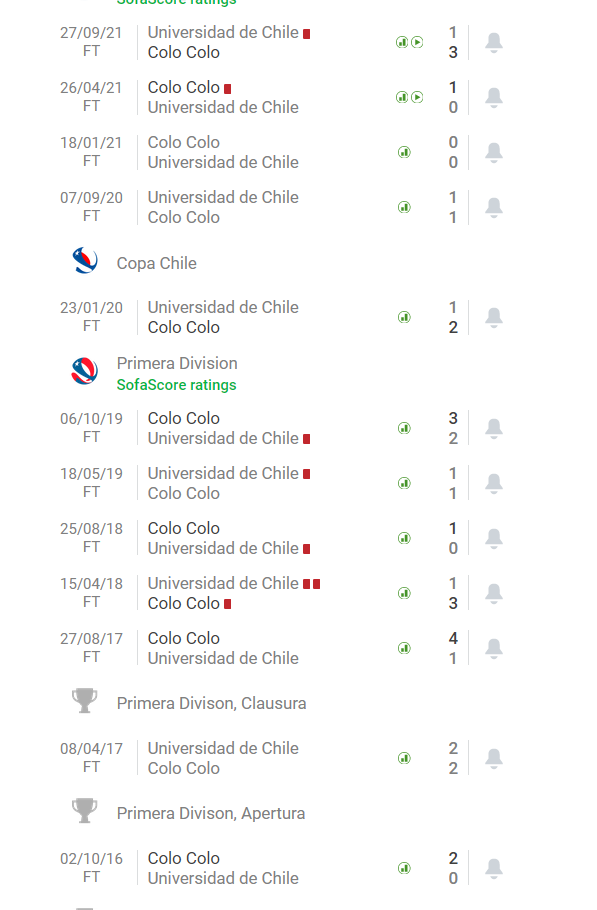Open statistics for the 02/10/16 match
This screenshot has height=910, width=597.
tap(403, 867)
